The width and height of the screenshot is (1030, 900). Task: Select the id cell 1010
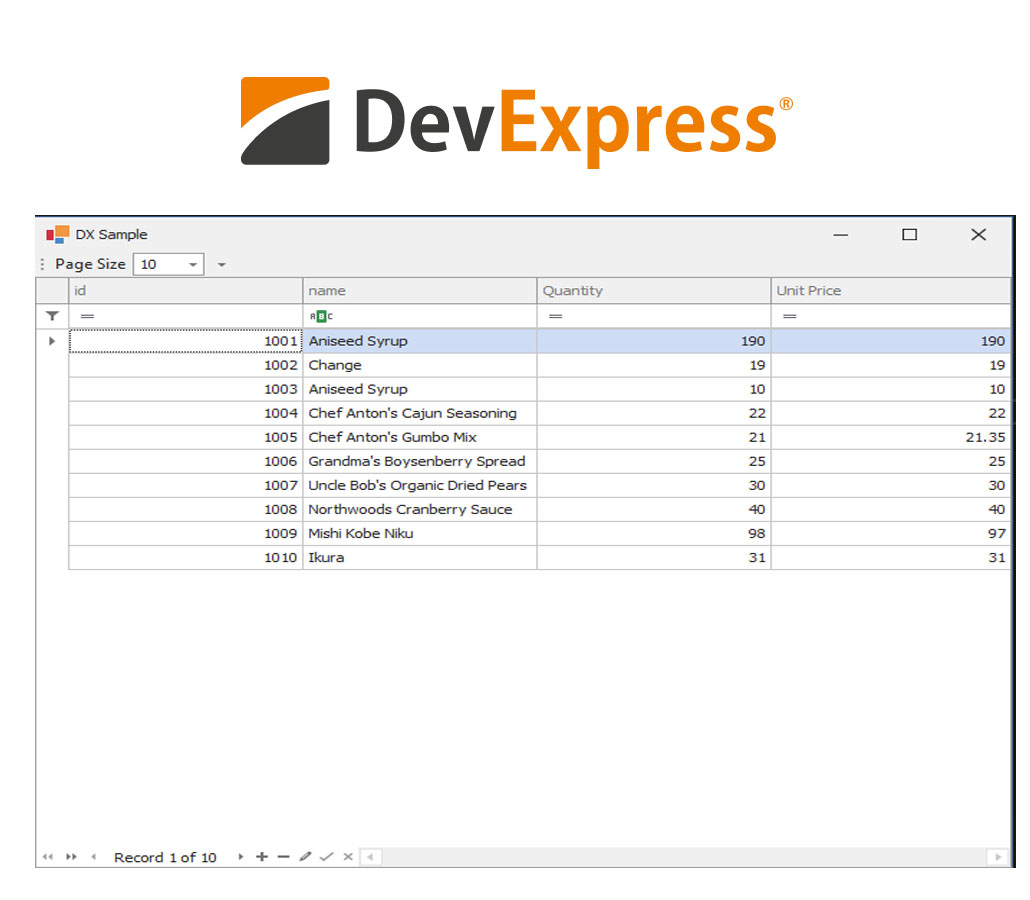[185, 558]
